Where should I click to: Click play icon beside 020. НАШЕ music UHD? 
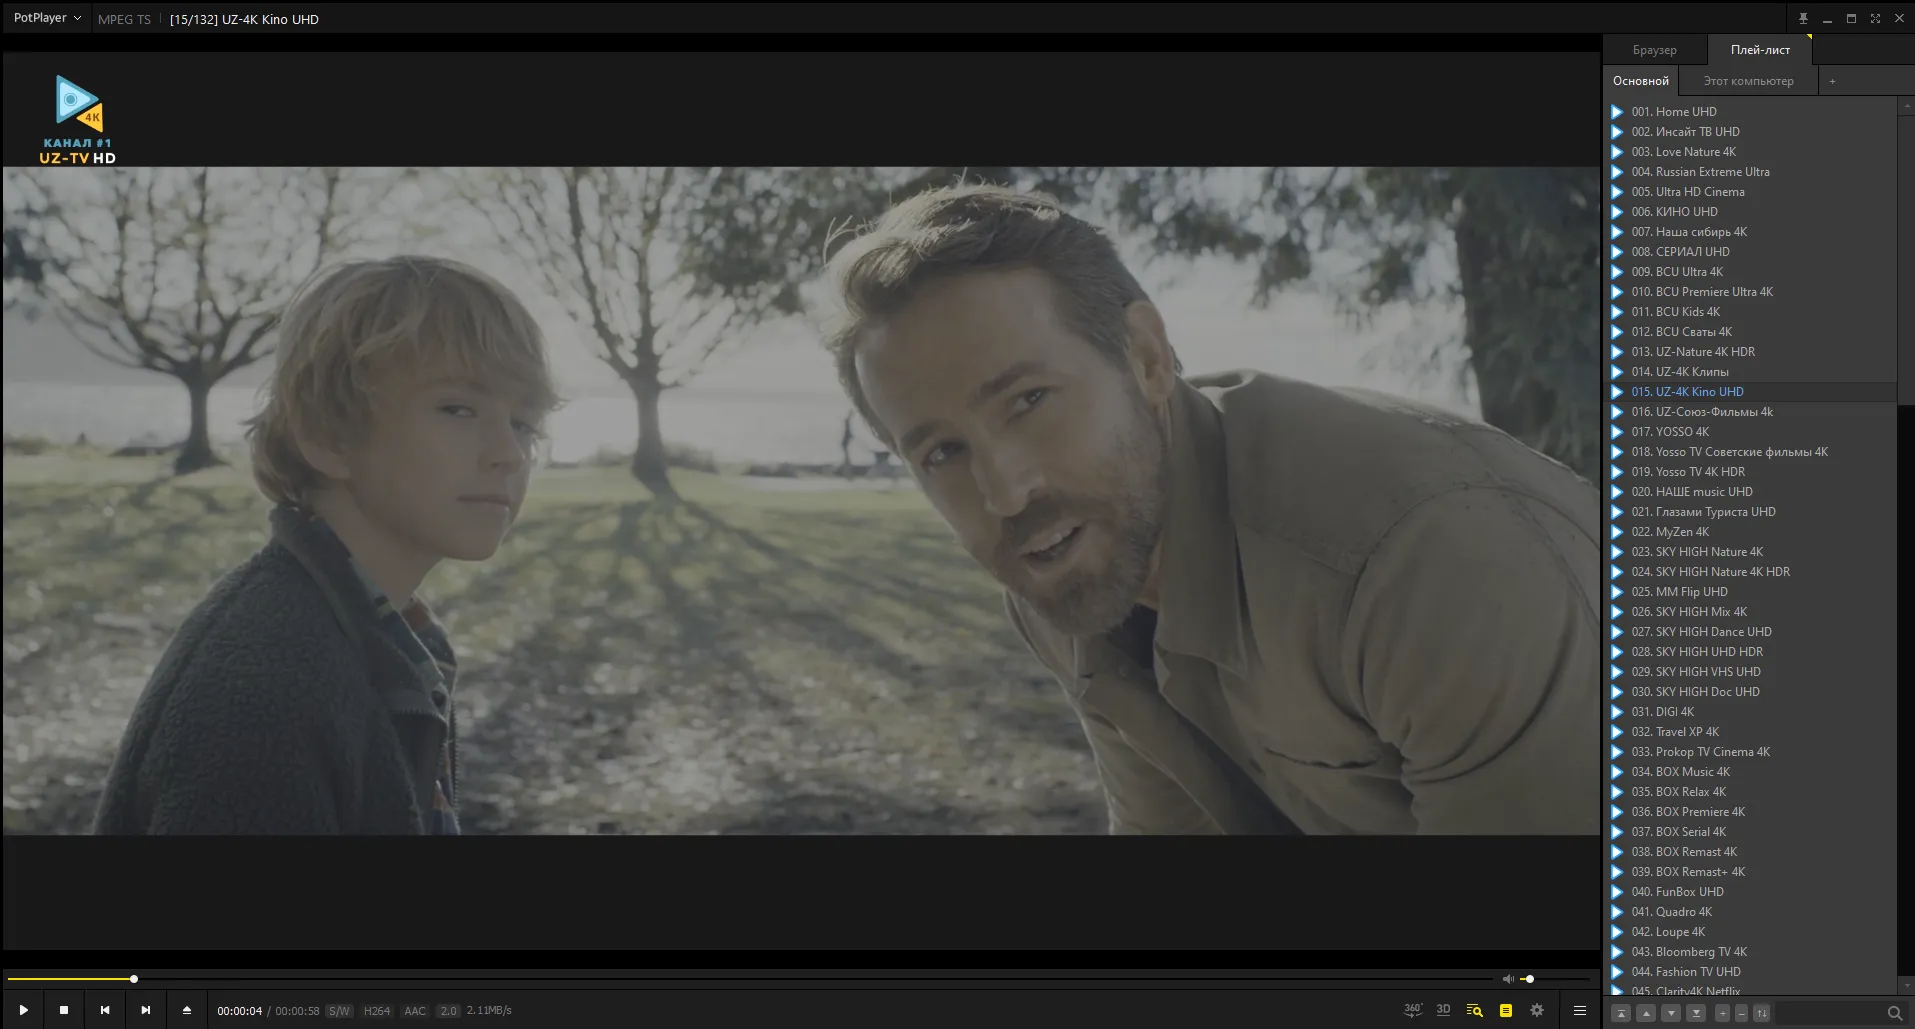1617,492
